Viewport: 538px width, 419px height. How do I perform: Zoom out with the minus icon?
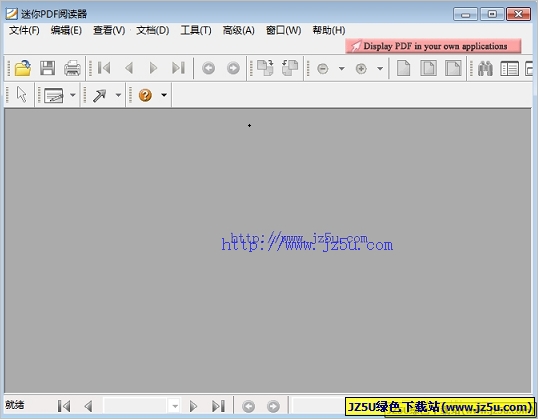point(323,69)
